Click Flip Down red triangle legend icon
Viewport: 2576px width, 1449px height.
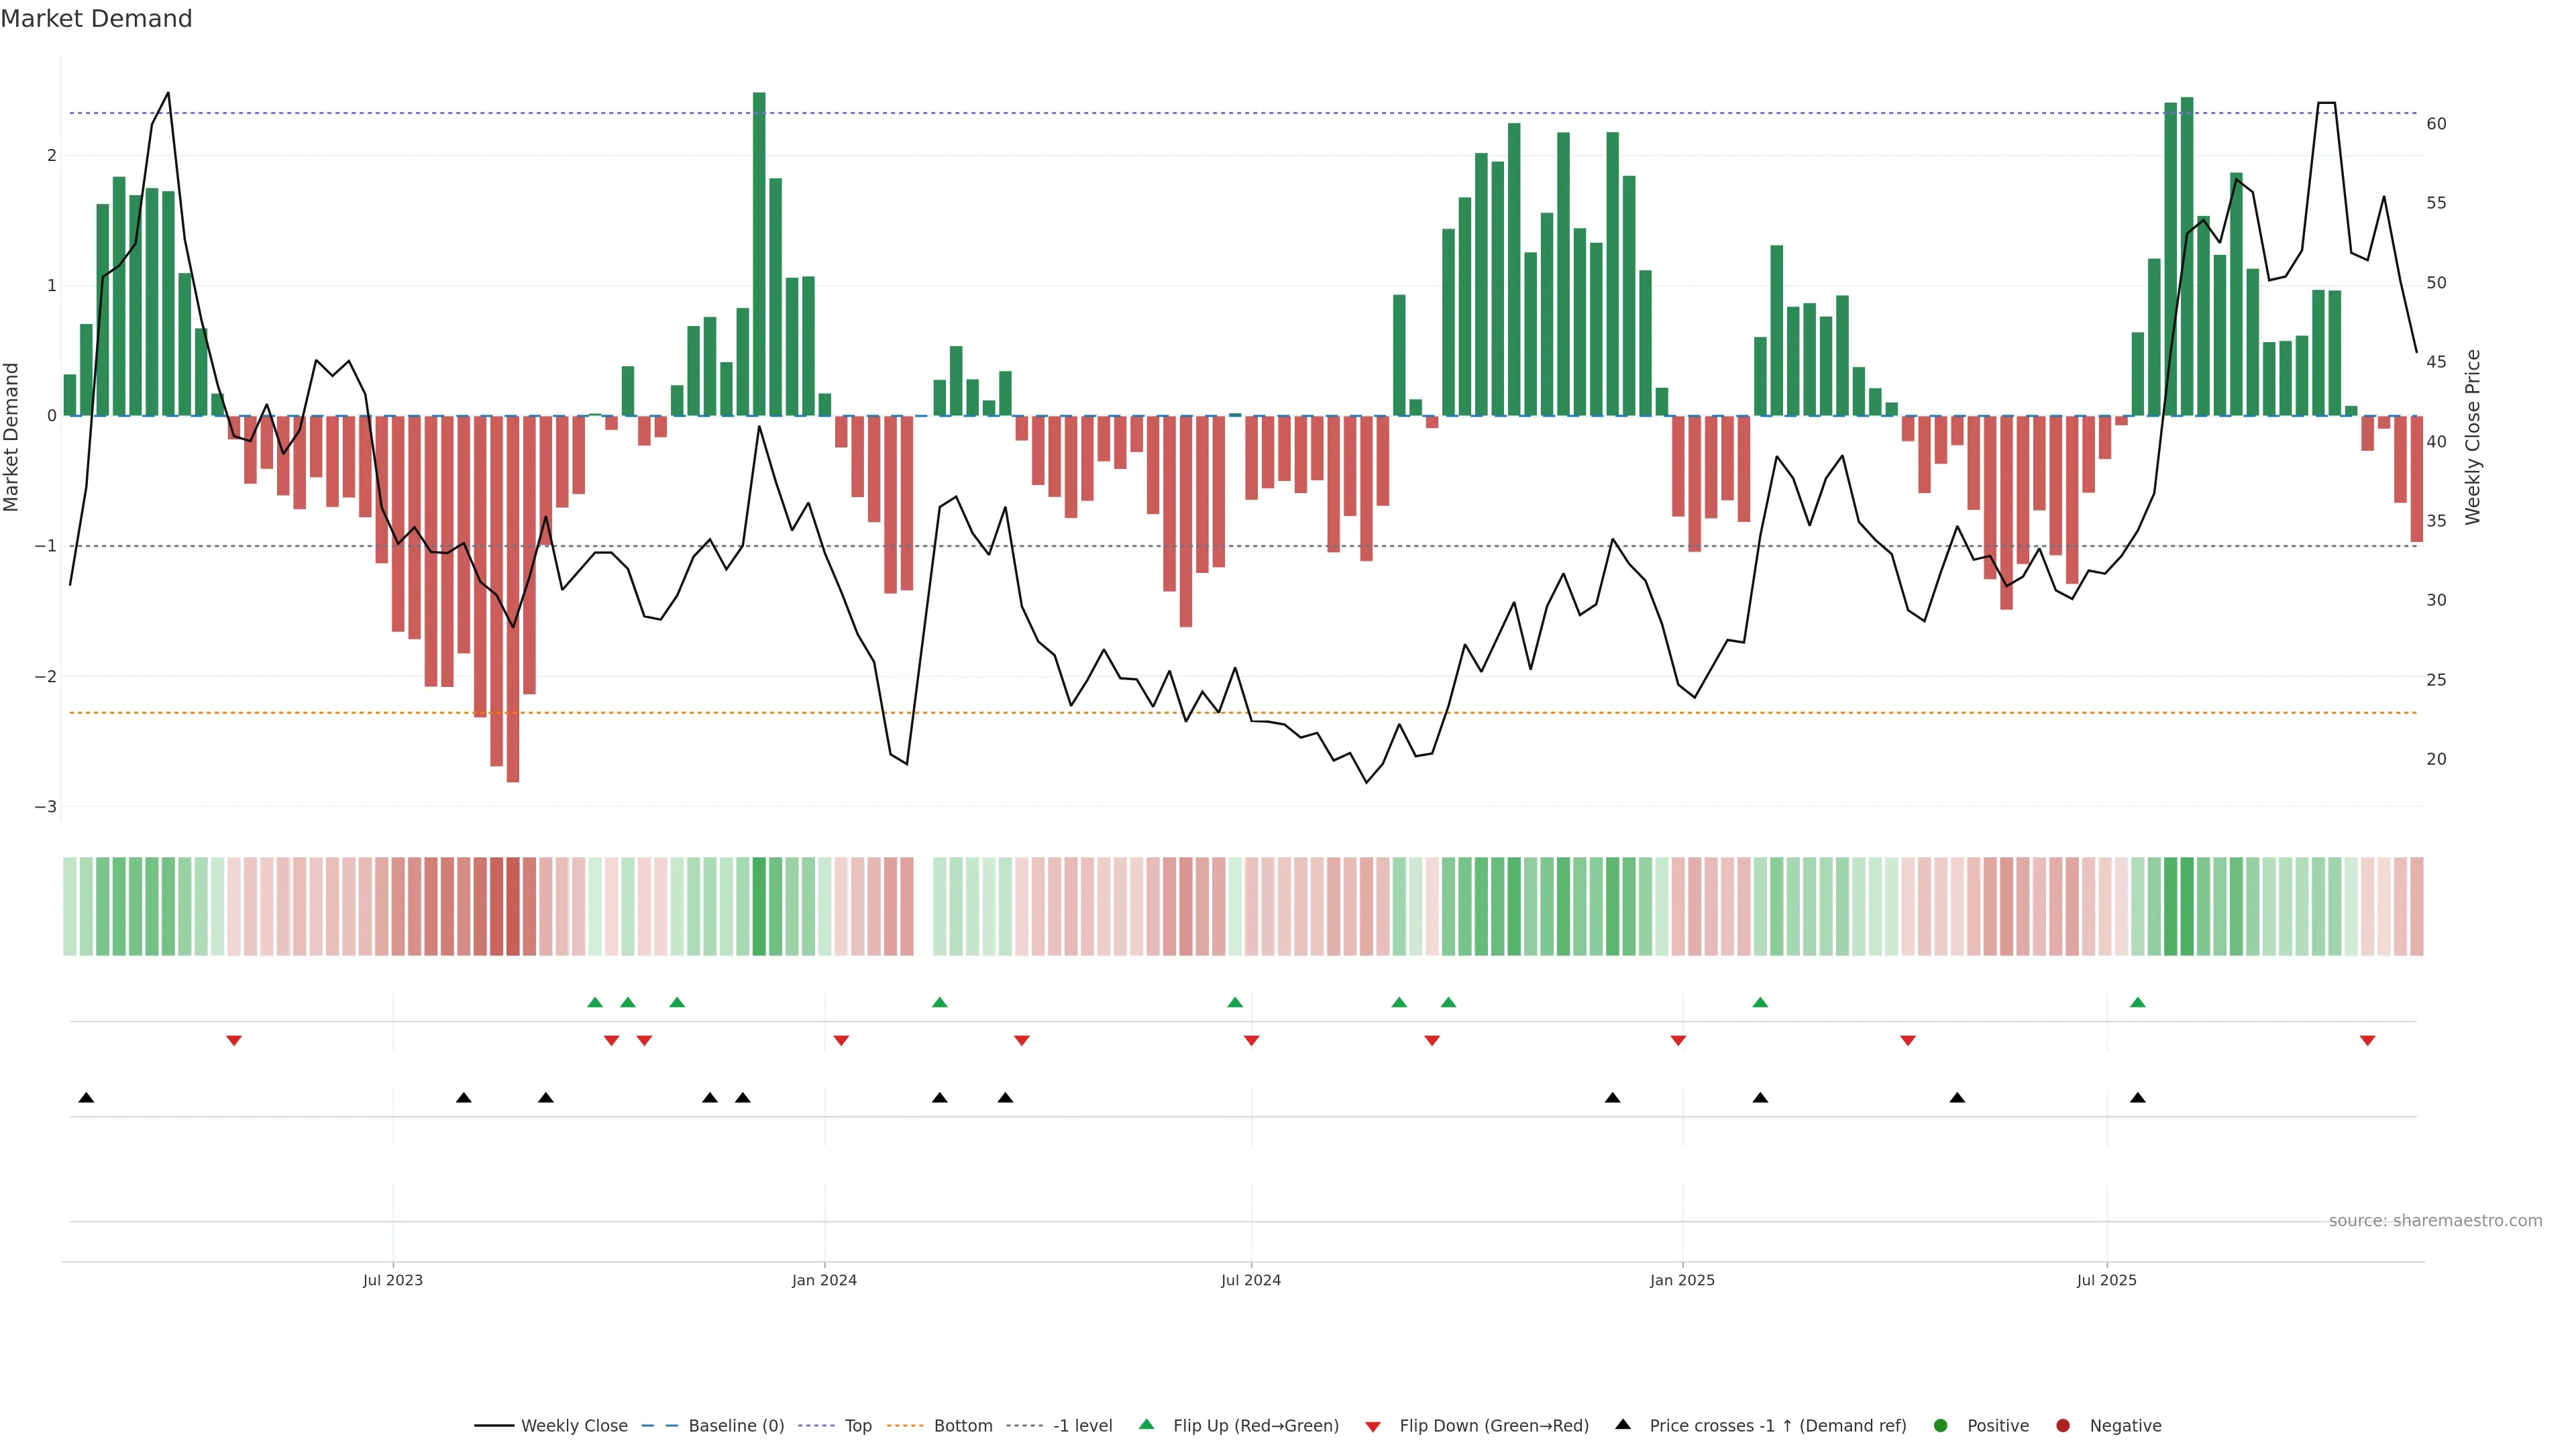point(1373,1426)
